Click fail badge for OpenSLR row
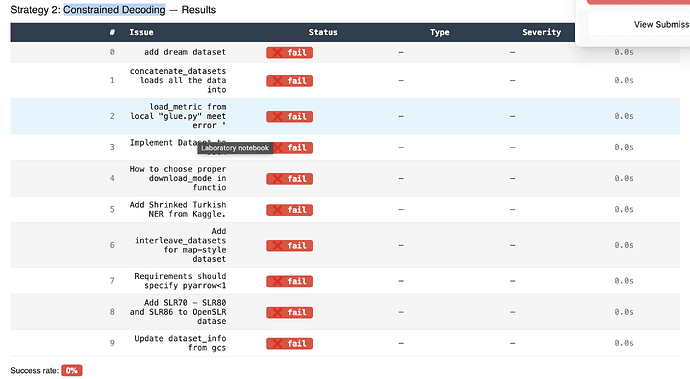Screen dimensions: 690x379 pos(289,312)
